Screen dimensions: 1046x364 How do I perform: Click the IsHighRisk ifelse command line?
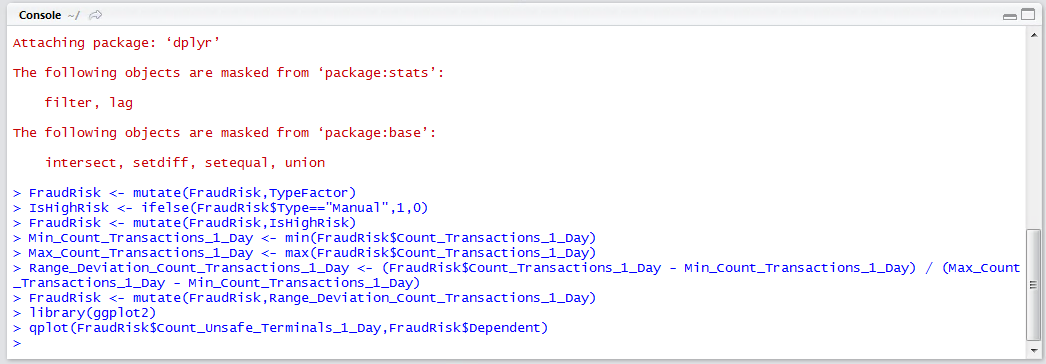[220, 208]
